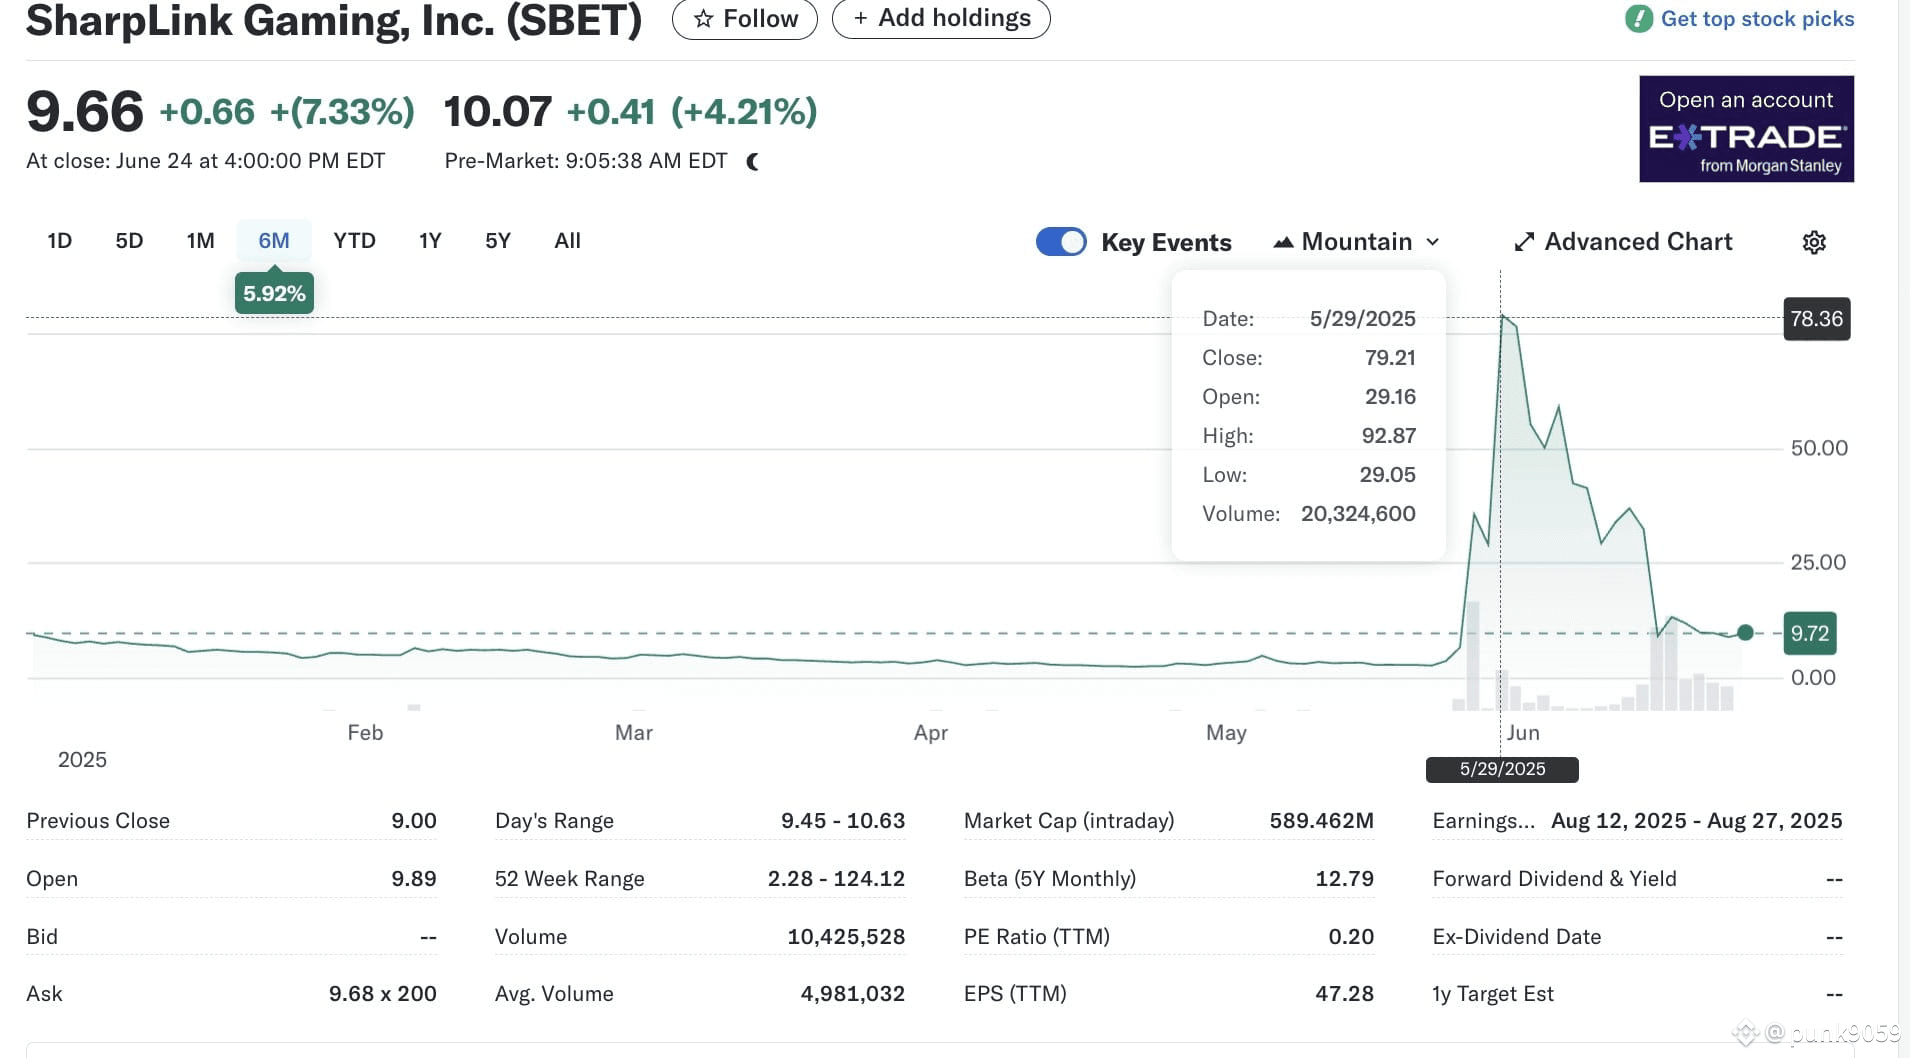Click the Ask value 9.68 x 200
This screenshot has height=1058, width=1910.
point(383,994)
